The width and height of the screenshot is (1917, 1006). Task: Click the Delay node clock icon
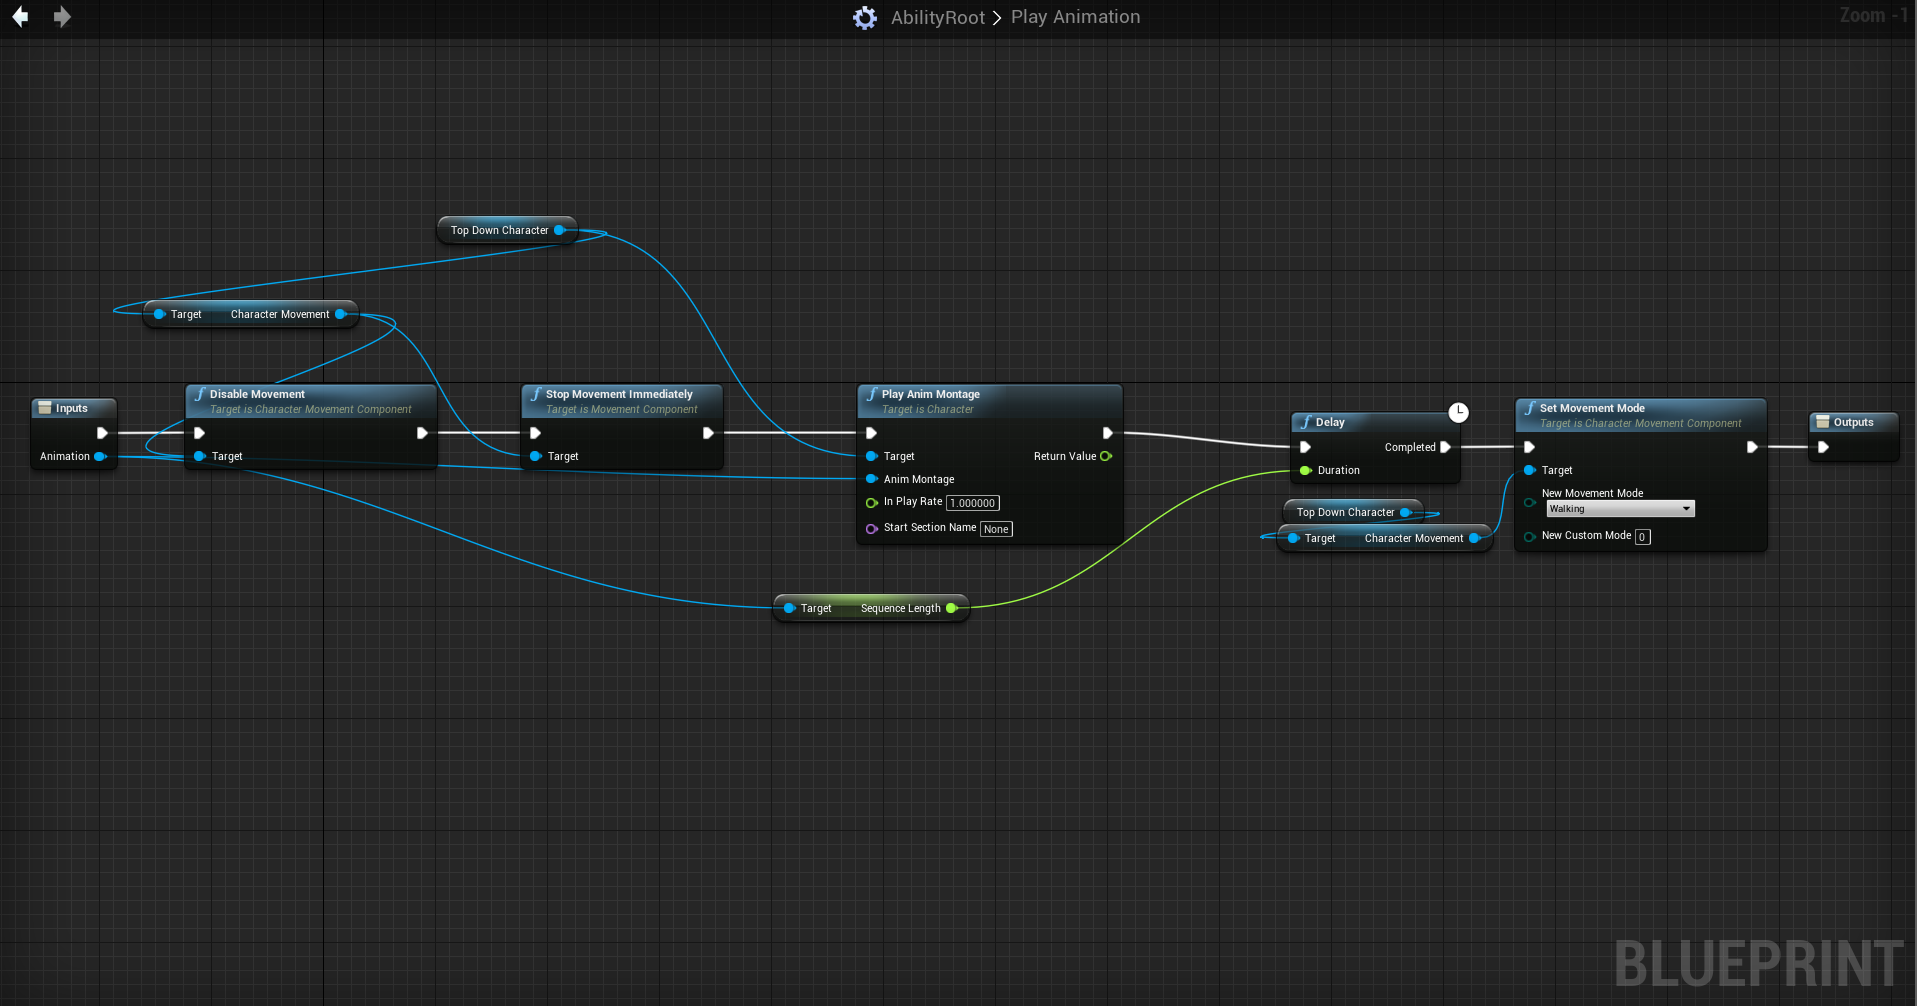point(1458,412)
